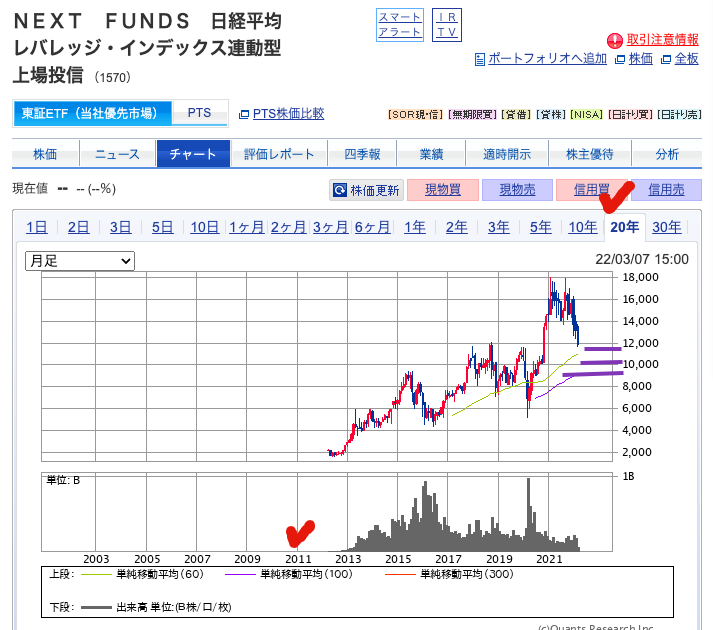Click the refresh icon on 株価更新 button
The width and height of the screenshot is (713, 630).
pyautogui.click(x=340, y=190)
